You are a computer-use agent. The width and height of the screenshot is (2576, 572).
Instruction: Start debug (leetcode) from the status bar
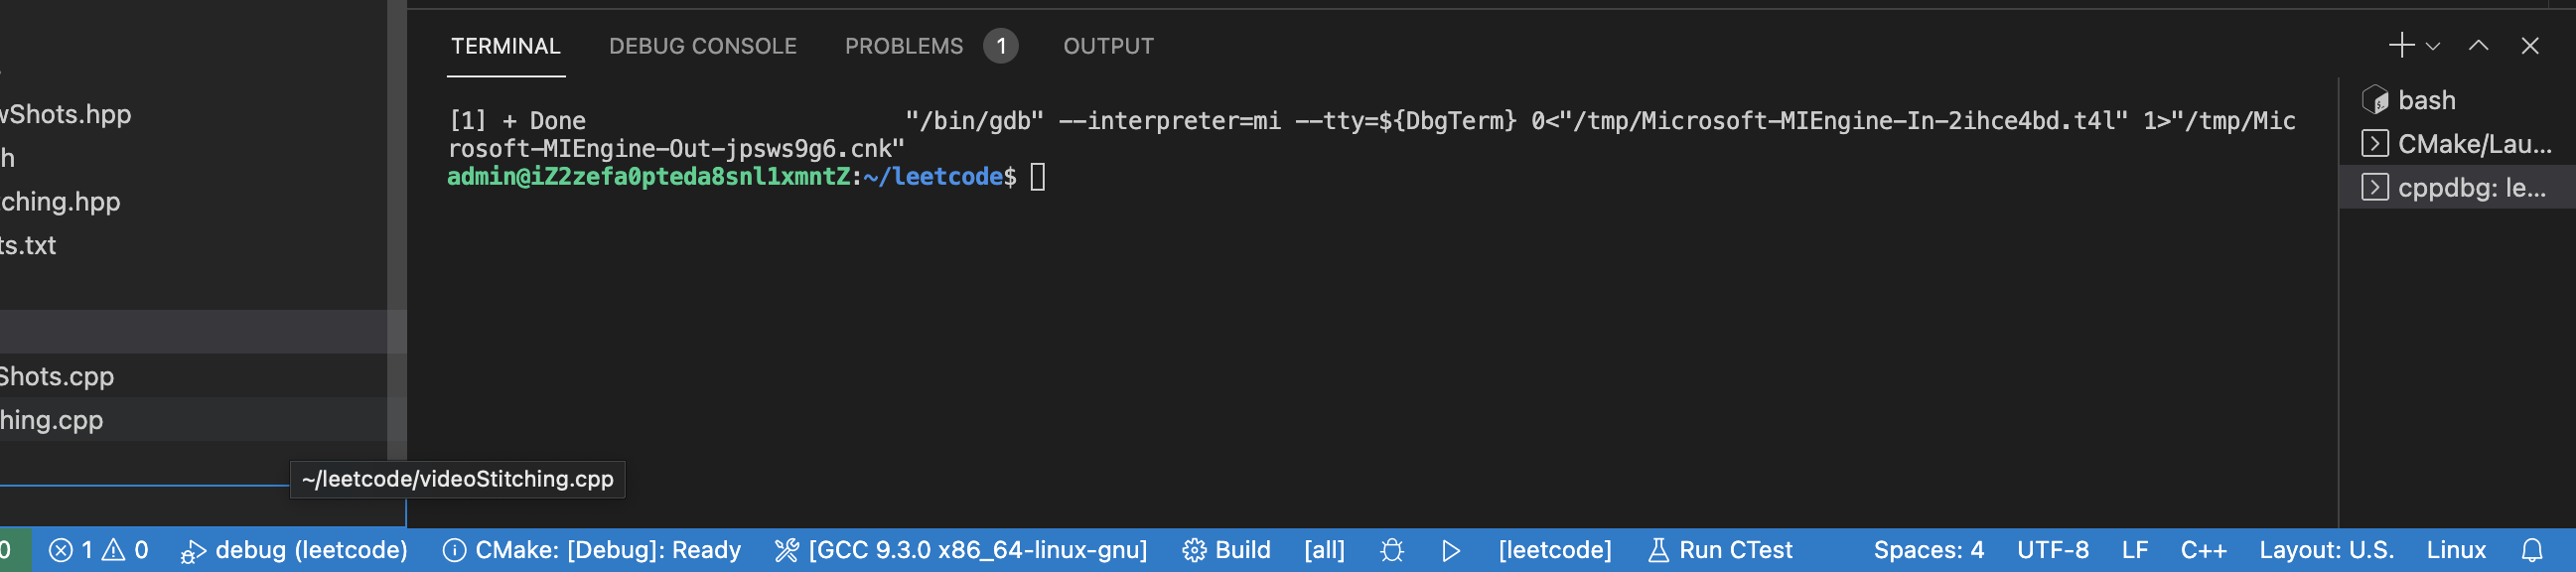point(294,550)
